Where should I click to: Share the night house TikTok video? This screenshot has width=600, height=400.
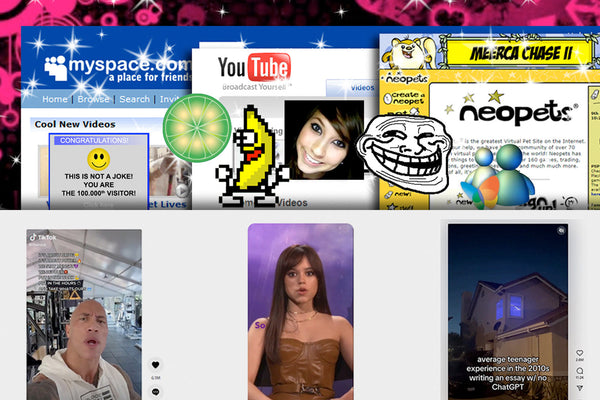[x=580, y=388]
